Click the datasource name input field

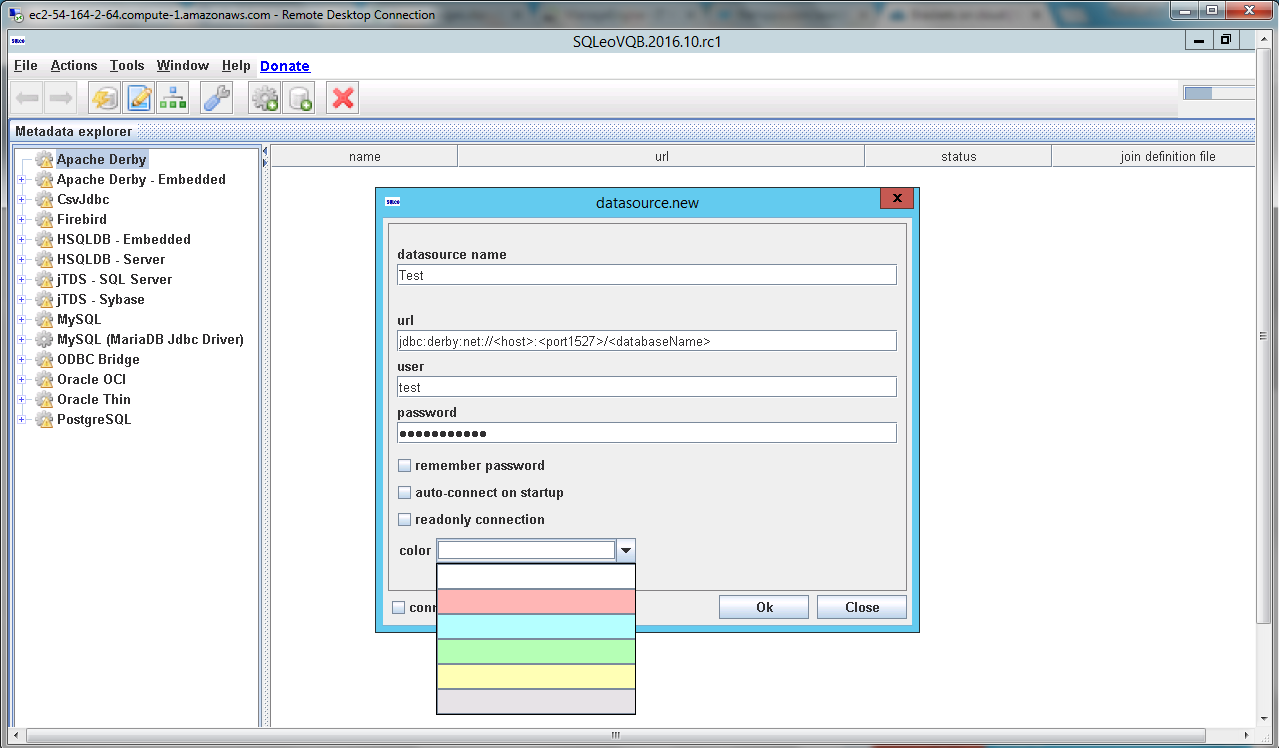pyautogui.click(x=646, y=275)
